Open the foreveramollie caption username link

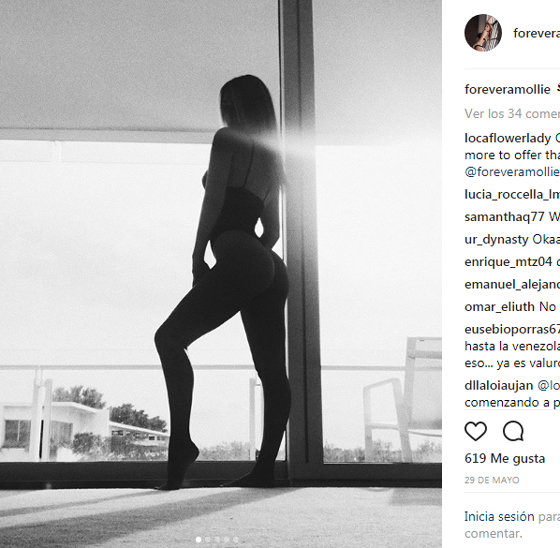(507, 89)
